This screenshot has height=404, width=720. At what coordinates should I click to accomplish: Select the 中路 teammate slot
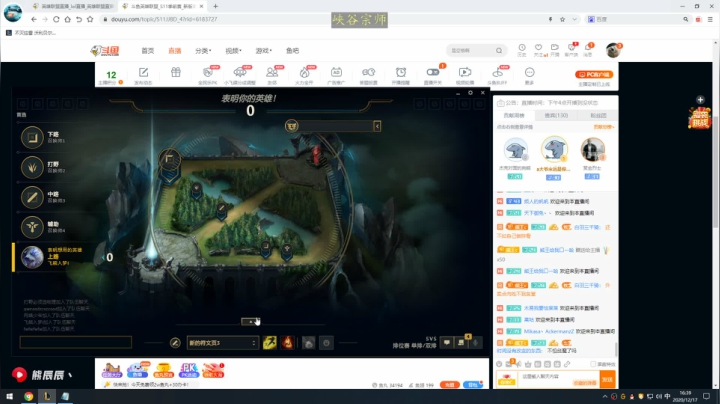[51, 197]
